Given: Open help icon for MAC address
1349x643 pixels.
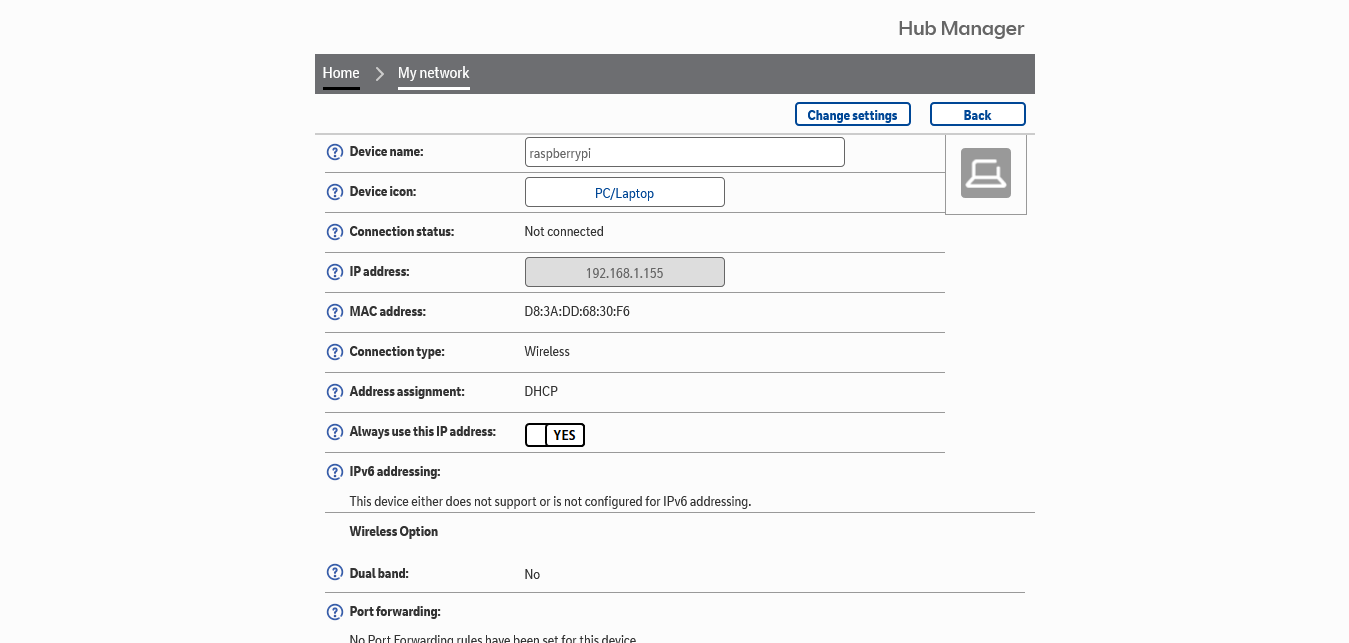Looking at the screenshot, I should (x=335, y=312).
